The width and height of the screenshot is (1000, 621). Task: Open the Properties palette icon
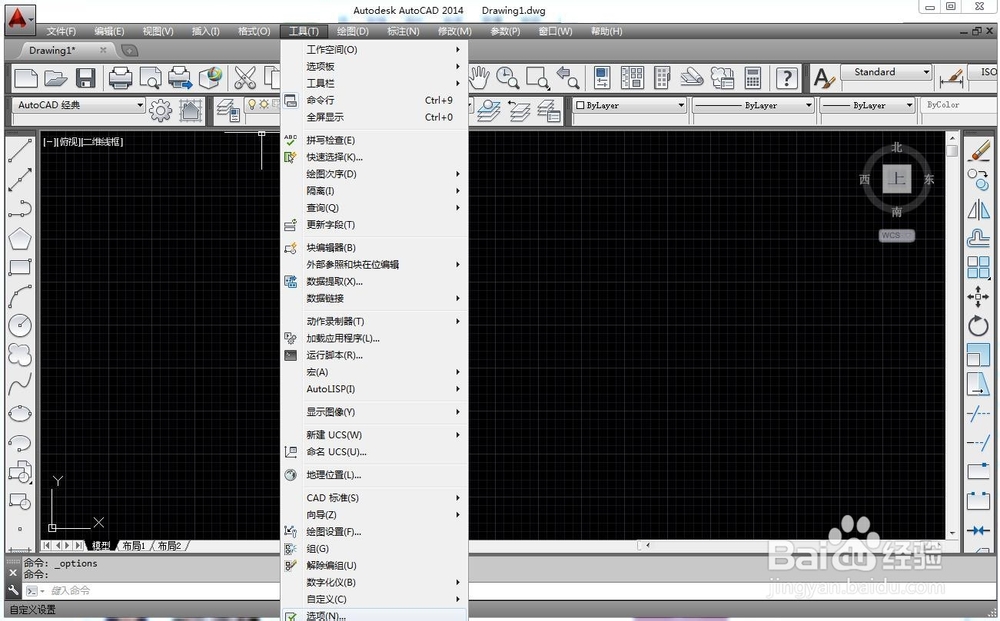point(602,78)
